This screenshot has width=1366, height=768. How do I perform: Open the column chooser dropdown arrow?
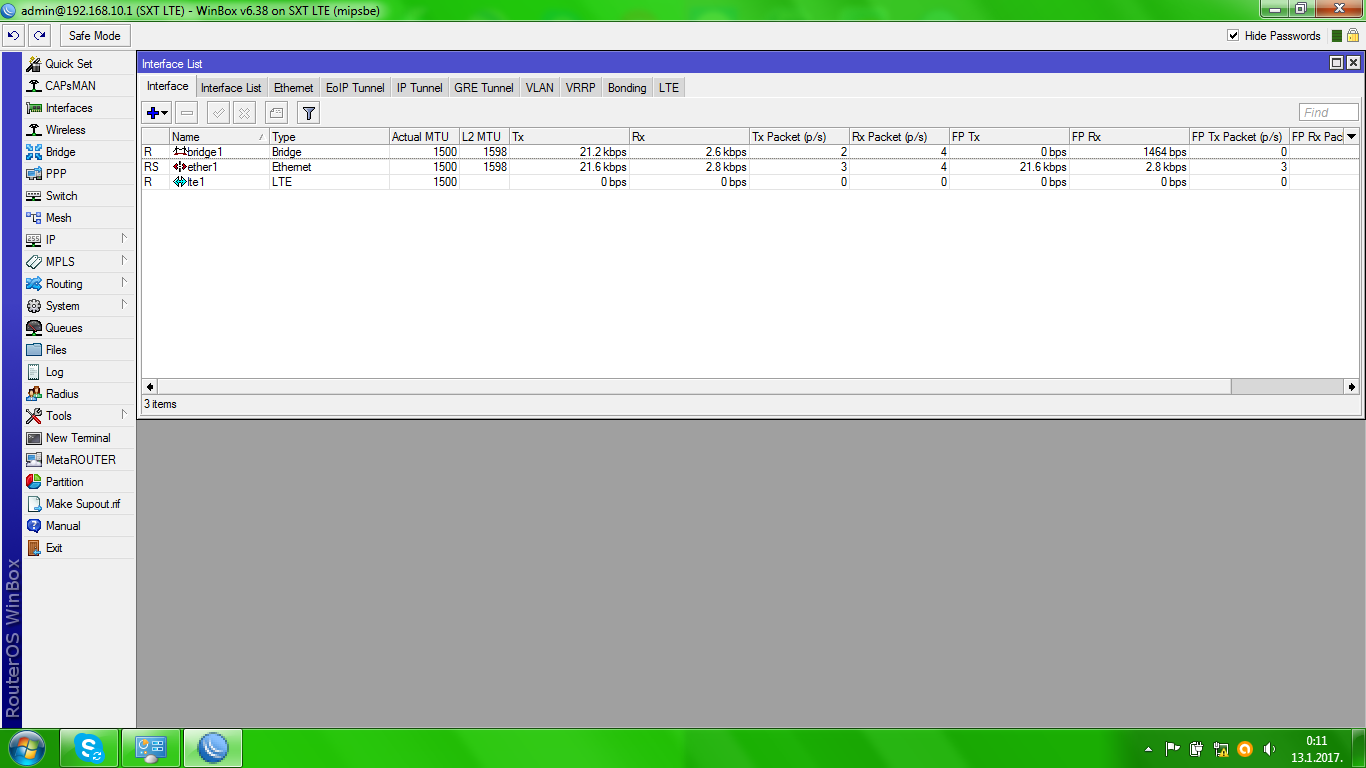click(1352, 136)
